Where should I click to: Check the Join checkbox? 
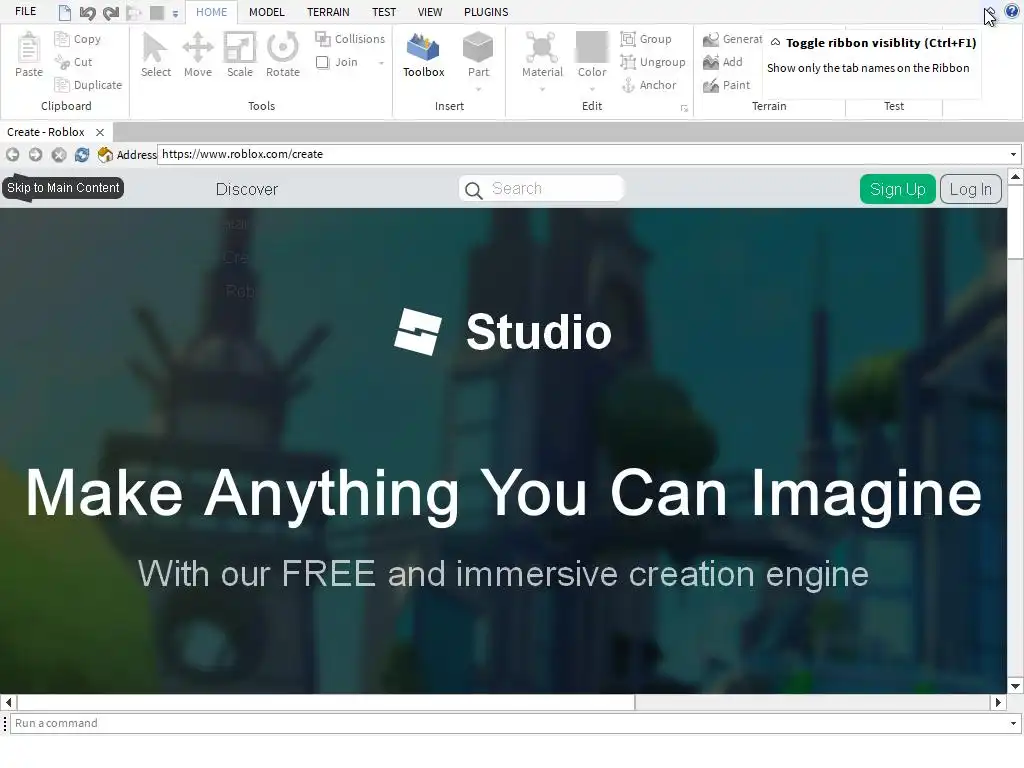pos(323,62)
